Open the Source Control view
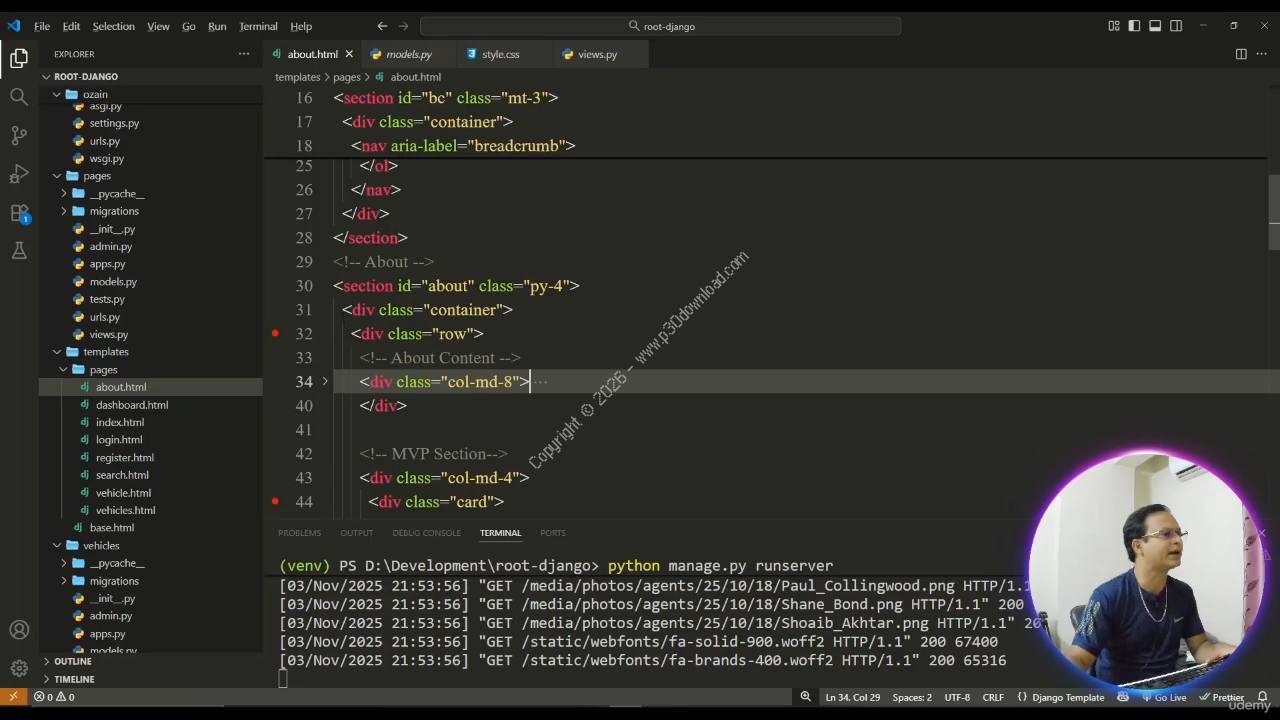Image resolution: width=1280 pixels, height=720 pixels. click(19, 135)
